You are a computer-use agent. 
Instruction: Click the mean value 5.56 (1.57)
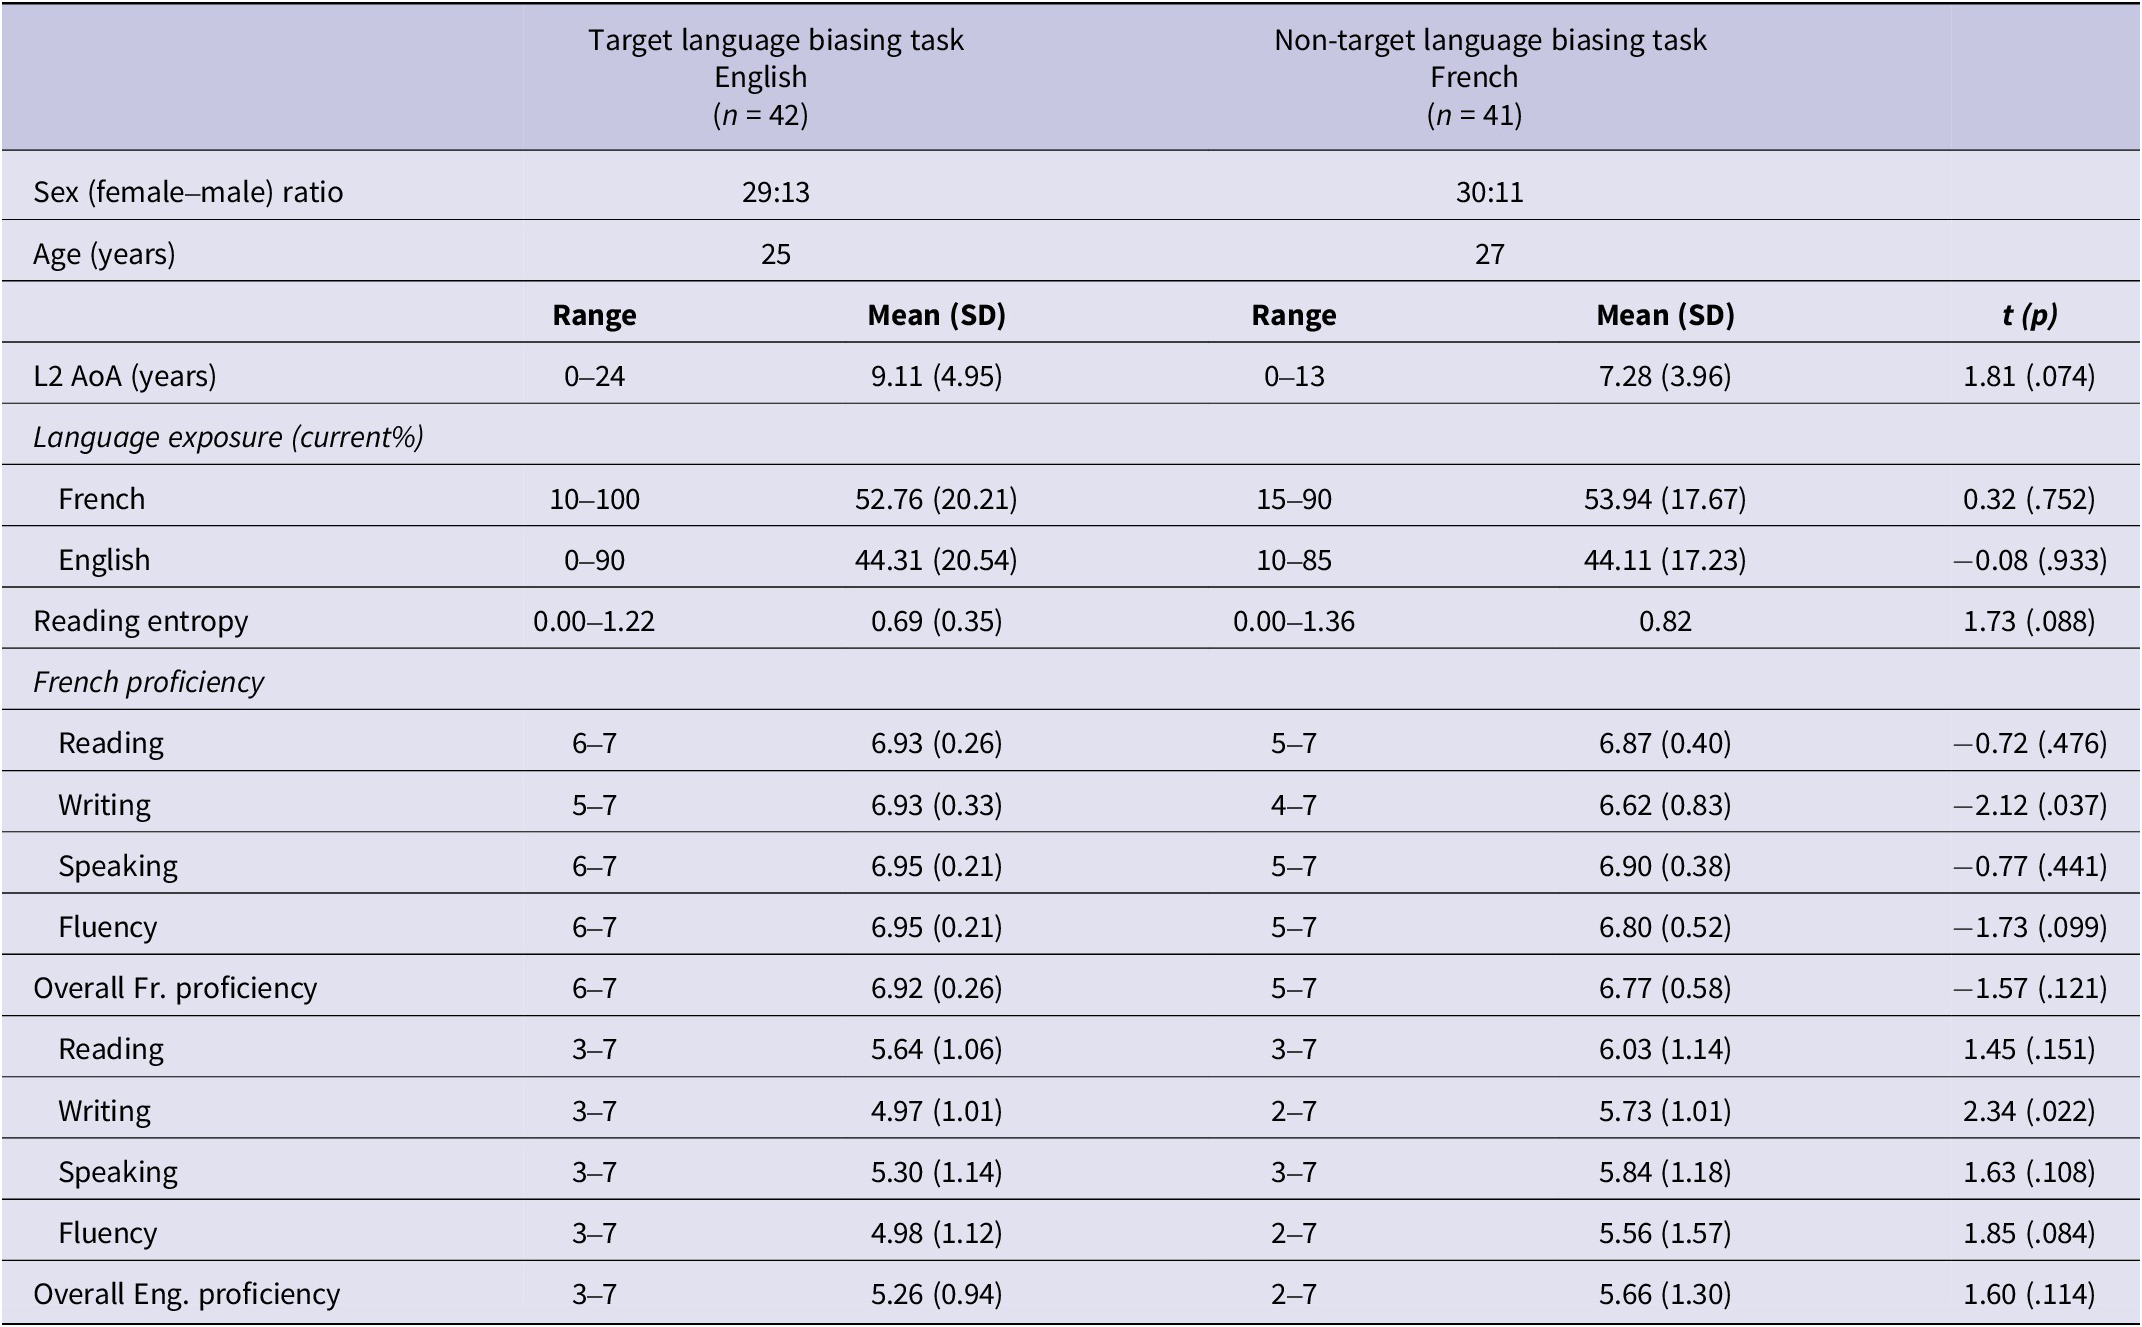click(x=1665, y=1233)
